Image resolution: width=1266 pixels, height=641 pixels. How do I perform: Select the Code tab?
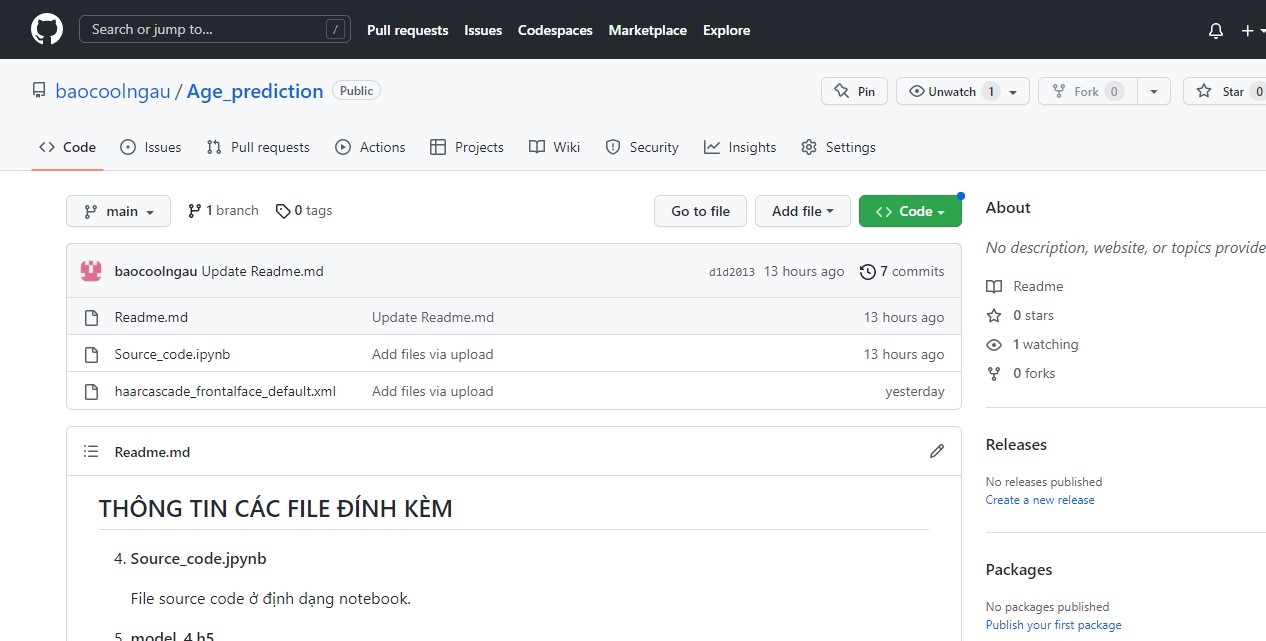(x=68, y=147)
